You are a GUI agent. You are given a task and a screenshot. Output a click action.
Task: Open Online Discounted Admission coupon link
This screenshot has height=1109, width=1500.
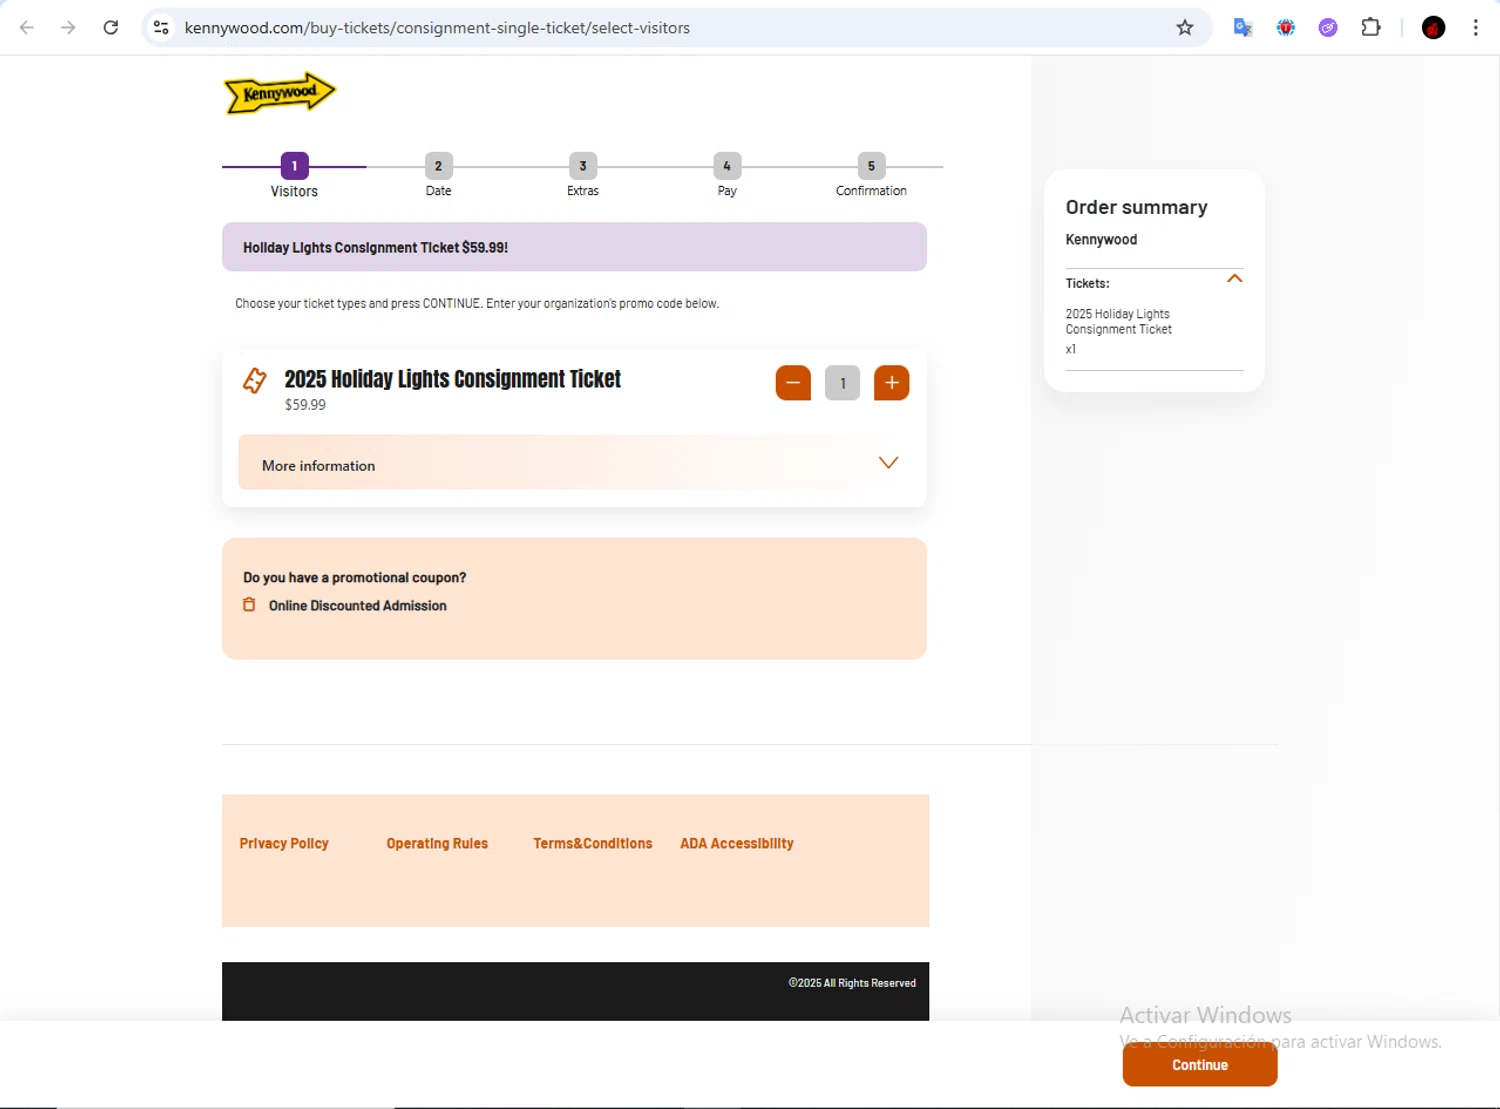click(x=358, y=606)
